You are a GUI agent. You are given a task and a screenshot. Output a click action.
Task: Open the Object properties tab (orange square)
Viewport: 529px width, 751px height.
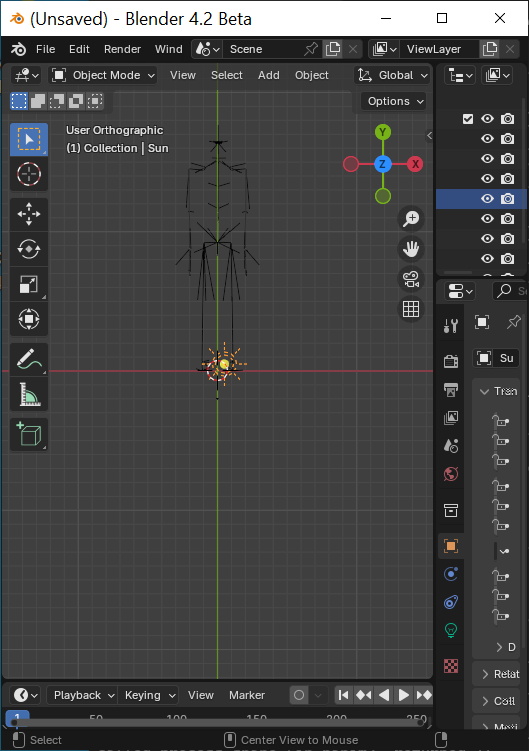click(451, 546)
